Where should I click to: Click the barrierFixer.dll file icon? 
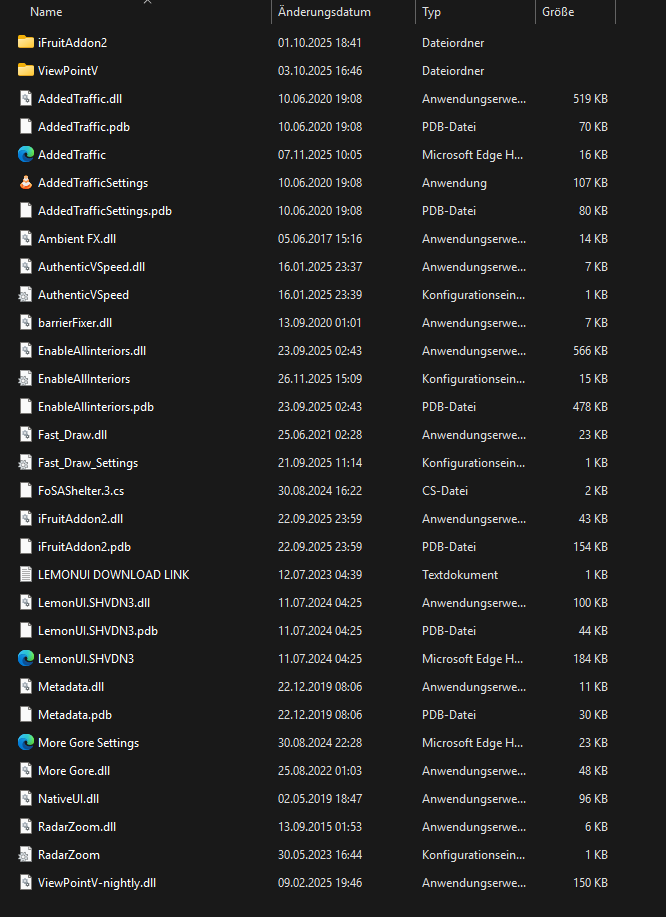pos(26,323)
